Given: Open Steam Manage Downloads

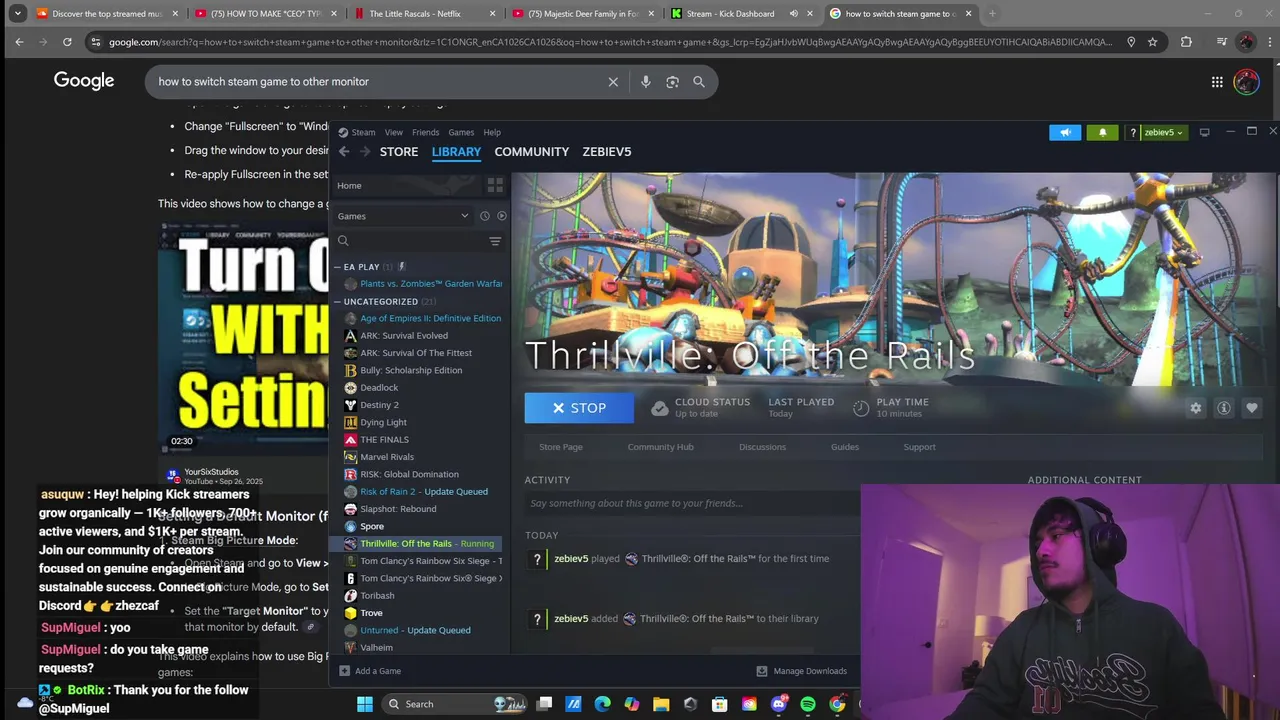Looking at the screenshot, I should coord(802,671).
